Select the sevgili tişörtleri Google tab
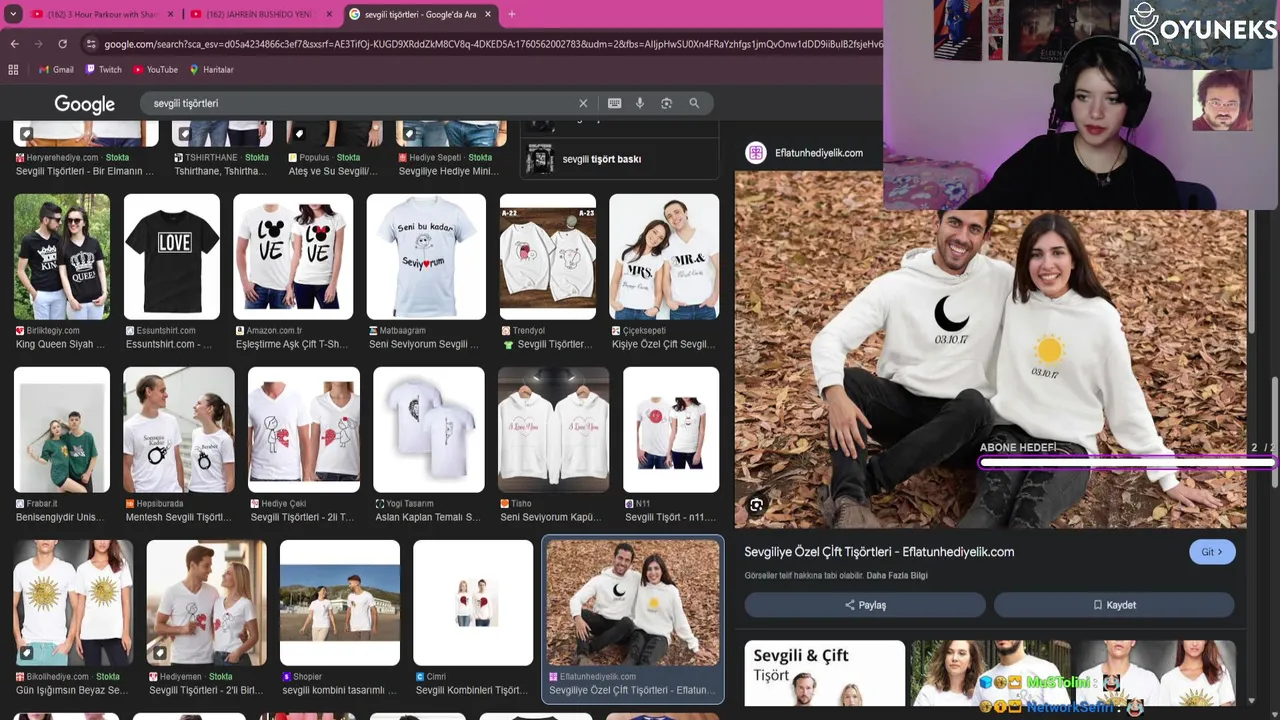1280x720 pixels. point(420,14)
